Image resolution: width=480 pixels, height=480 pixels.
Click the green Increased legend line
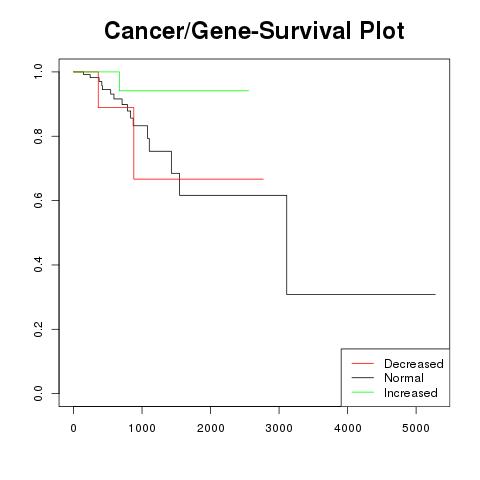(x=363, y=392)
